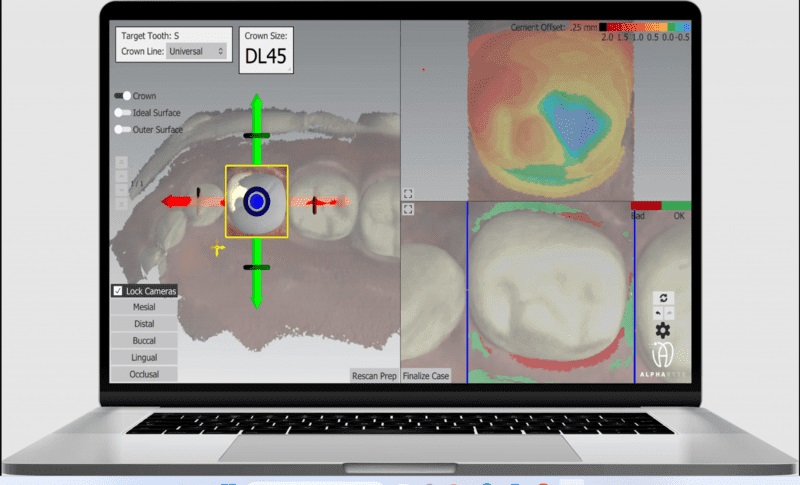Viewport: 800px width, 485px height.
Task: Open the Crown Line dropdown
Action: tap(197, 50)
